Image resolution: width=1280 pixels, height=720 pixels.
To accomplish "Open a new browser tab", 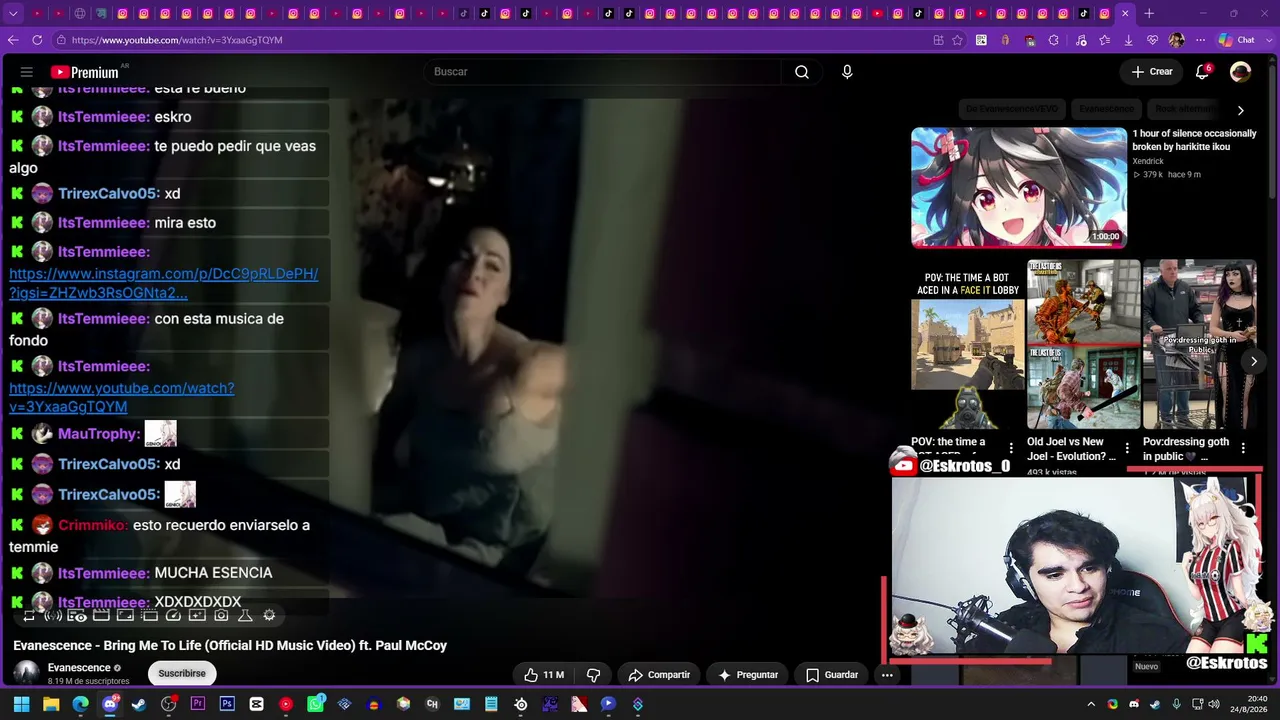I will pyautogui.click(x=1149, y=14).
